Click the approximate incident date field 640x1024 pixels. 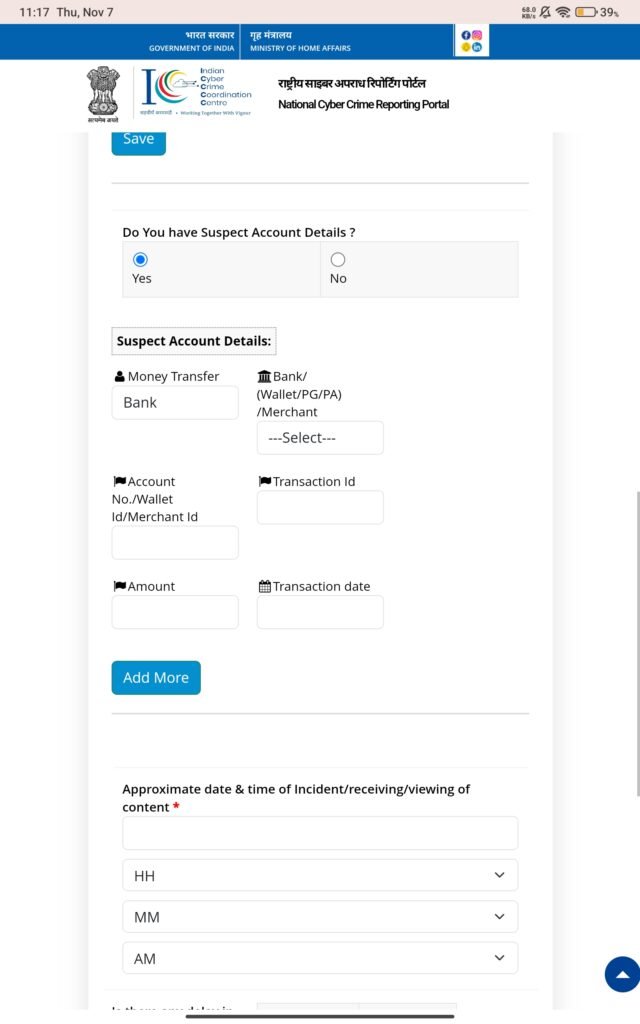click(x=320, y=833)
